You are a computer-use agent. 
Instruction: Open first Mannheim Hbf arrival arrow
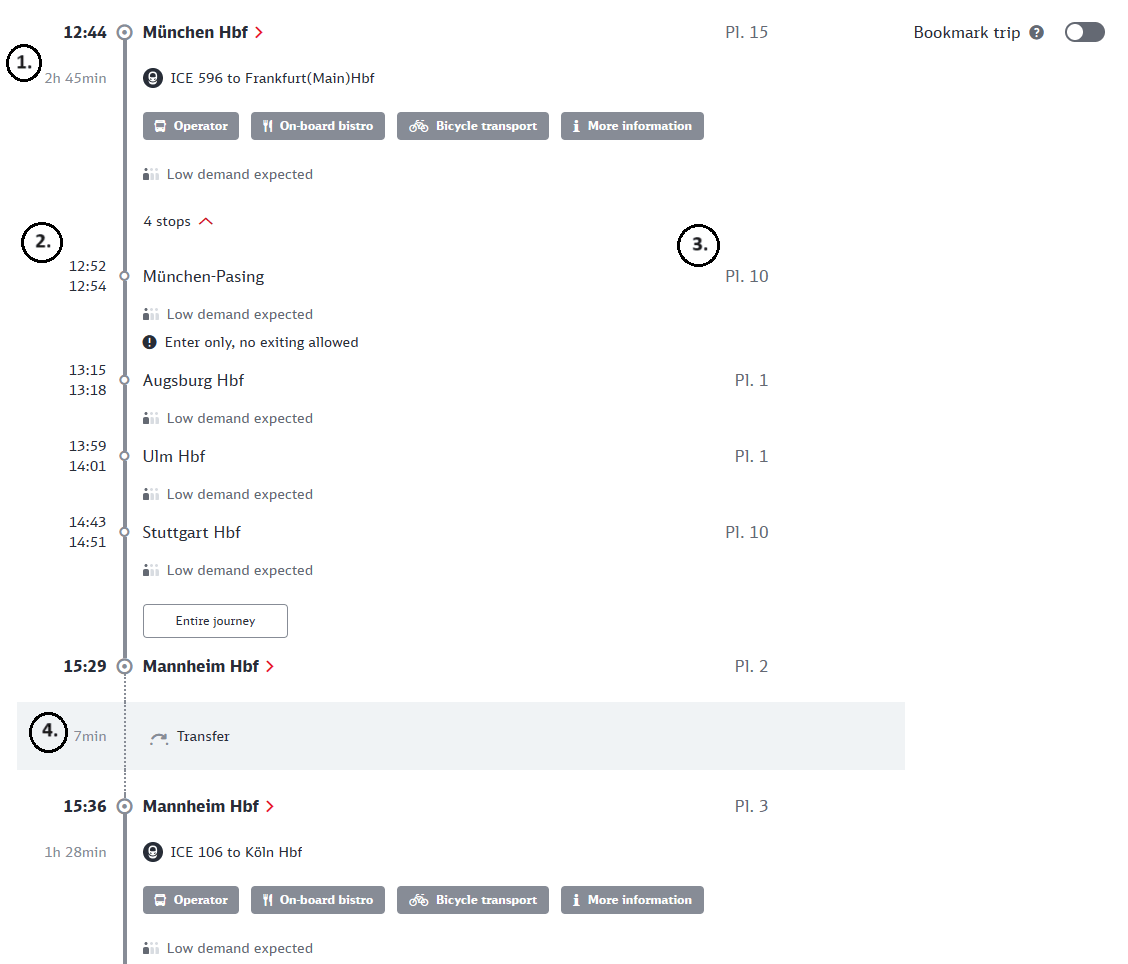point(270,666)
